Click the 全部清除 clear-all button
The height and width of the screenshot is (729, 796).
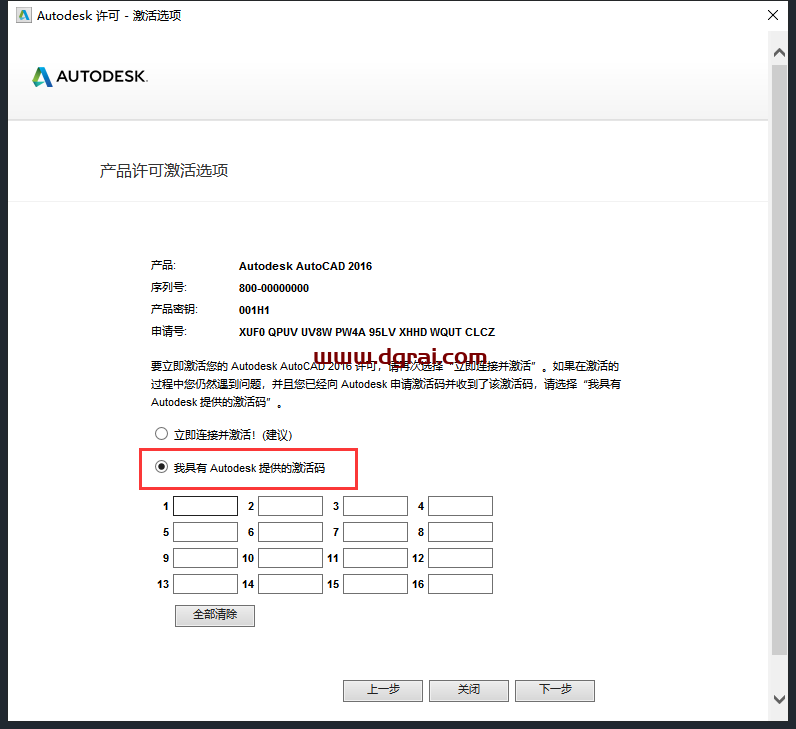[x=215, y=615]
